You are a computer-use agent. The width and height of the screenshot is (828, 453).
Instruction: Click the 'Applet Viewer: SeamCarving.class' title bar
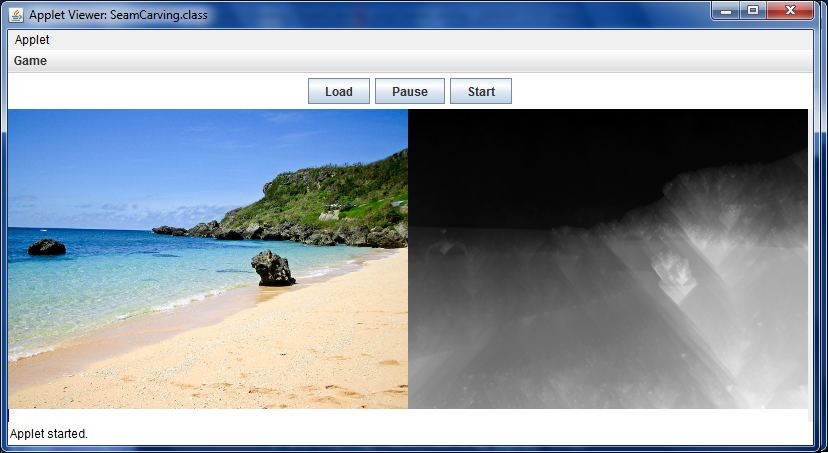(118, 14)
